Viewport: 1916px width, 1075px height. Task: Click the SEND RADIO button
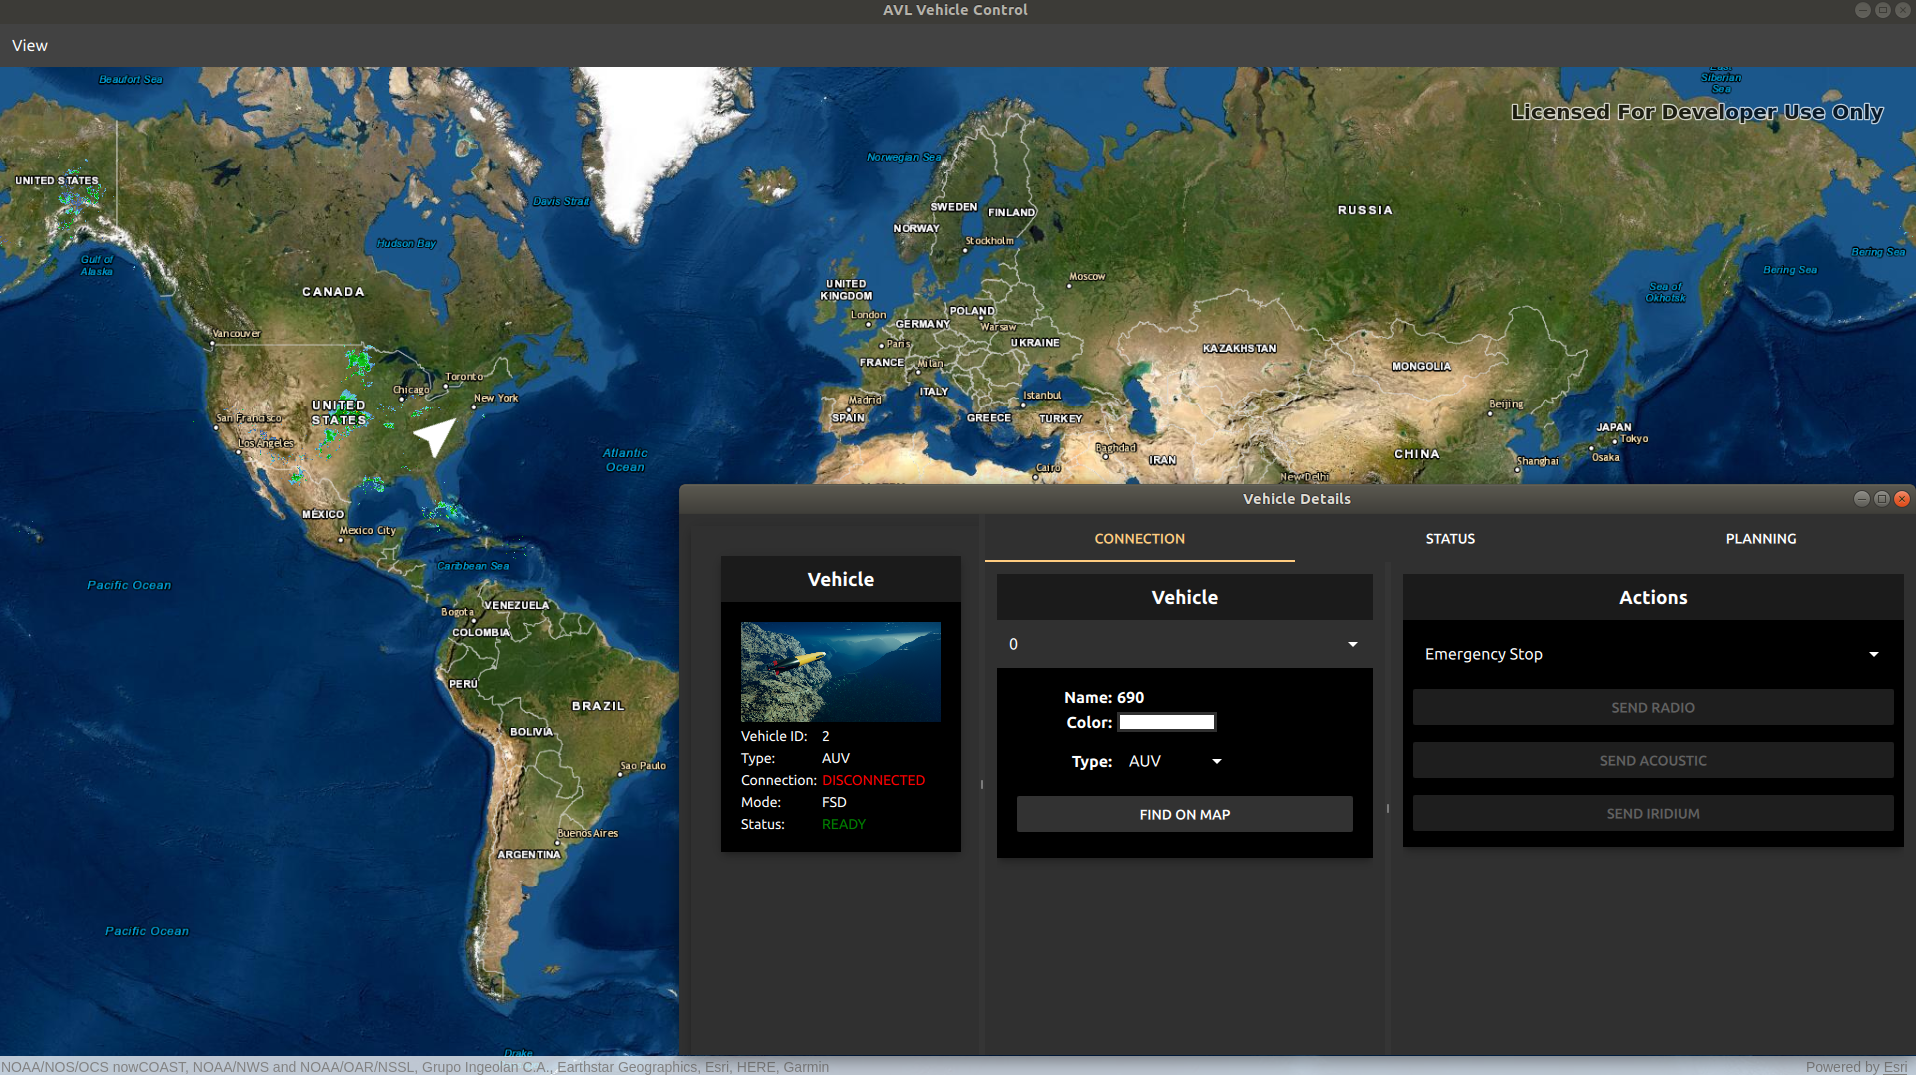click(1652, 707)
